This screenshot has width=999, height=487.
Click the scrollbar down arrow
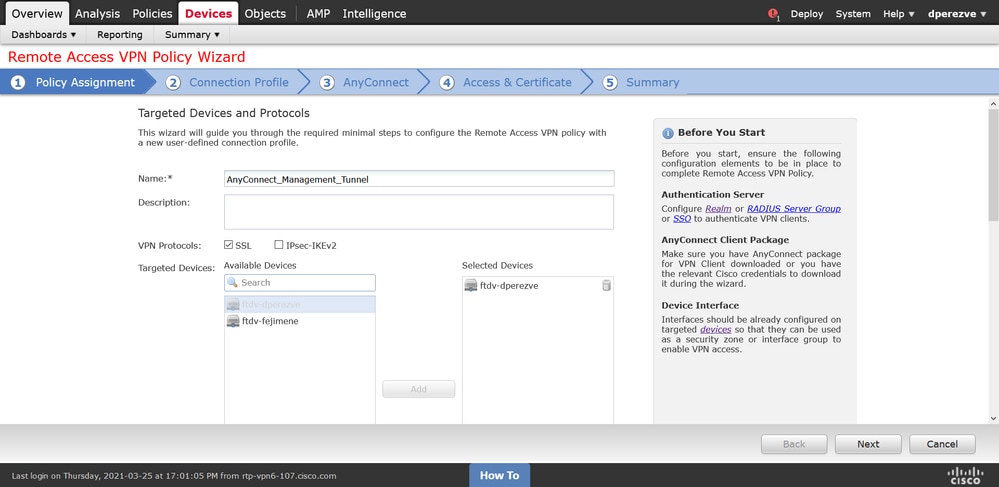(x=993, y=418)
